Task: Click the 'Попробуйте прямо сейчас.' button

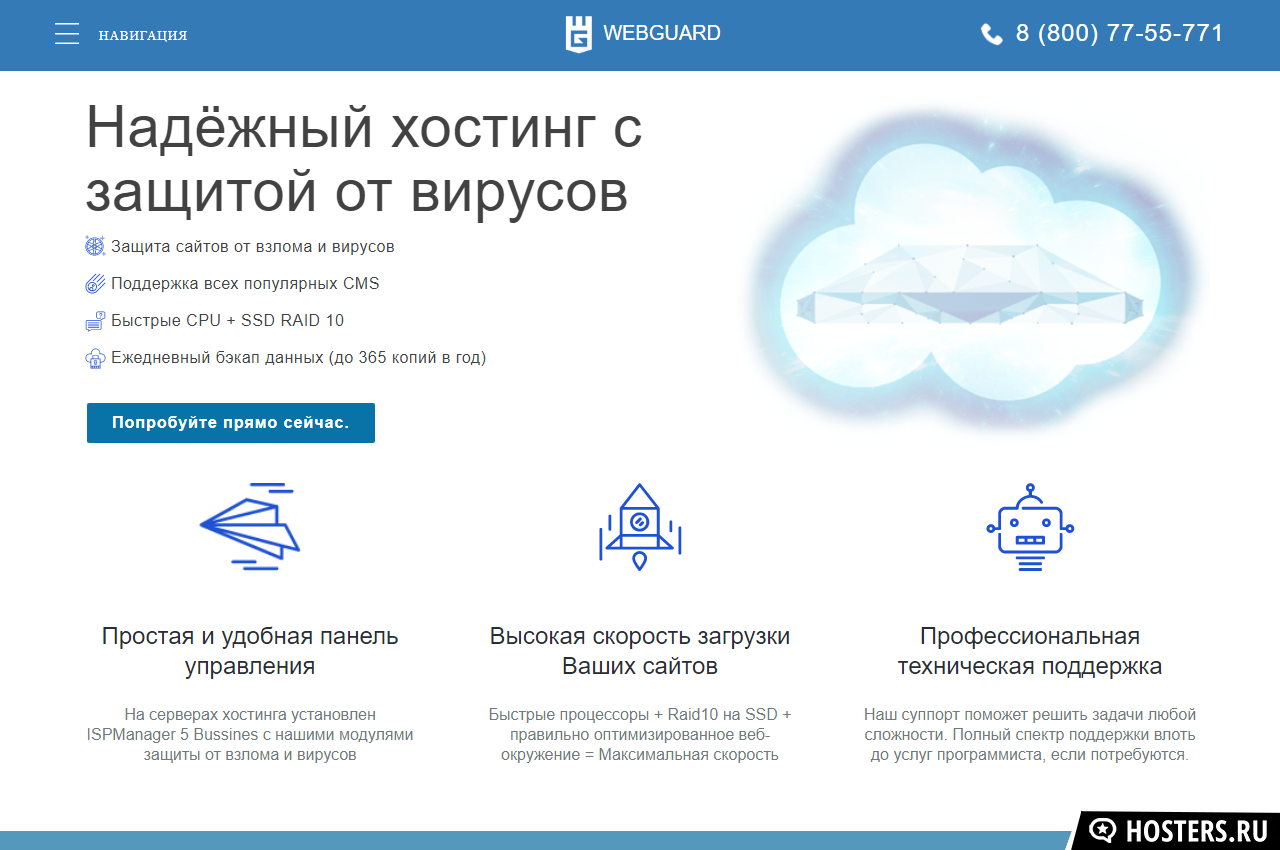Action: coord(231,423)
